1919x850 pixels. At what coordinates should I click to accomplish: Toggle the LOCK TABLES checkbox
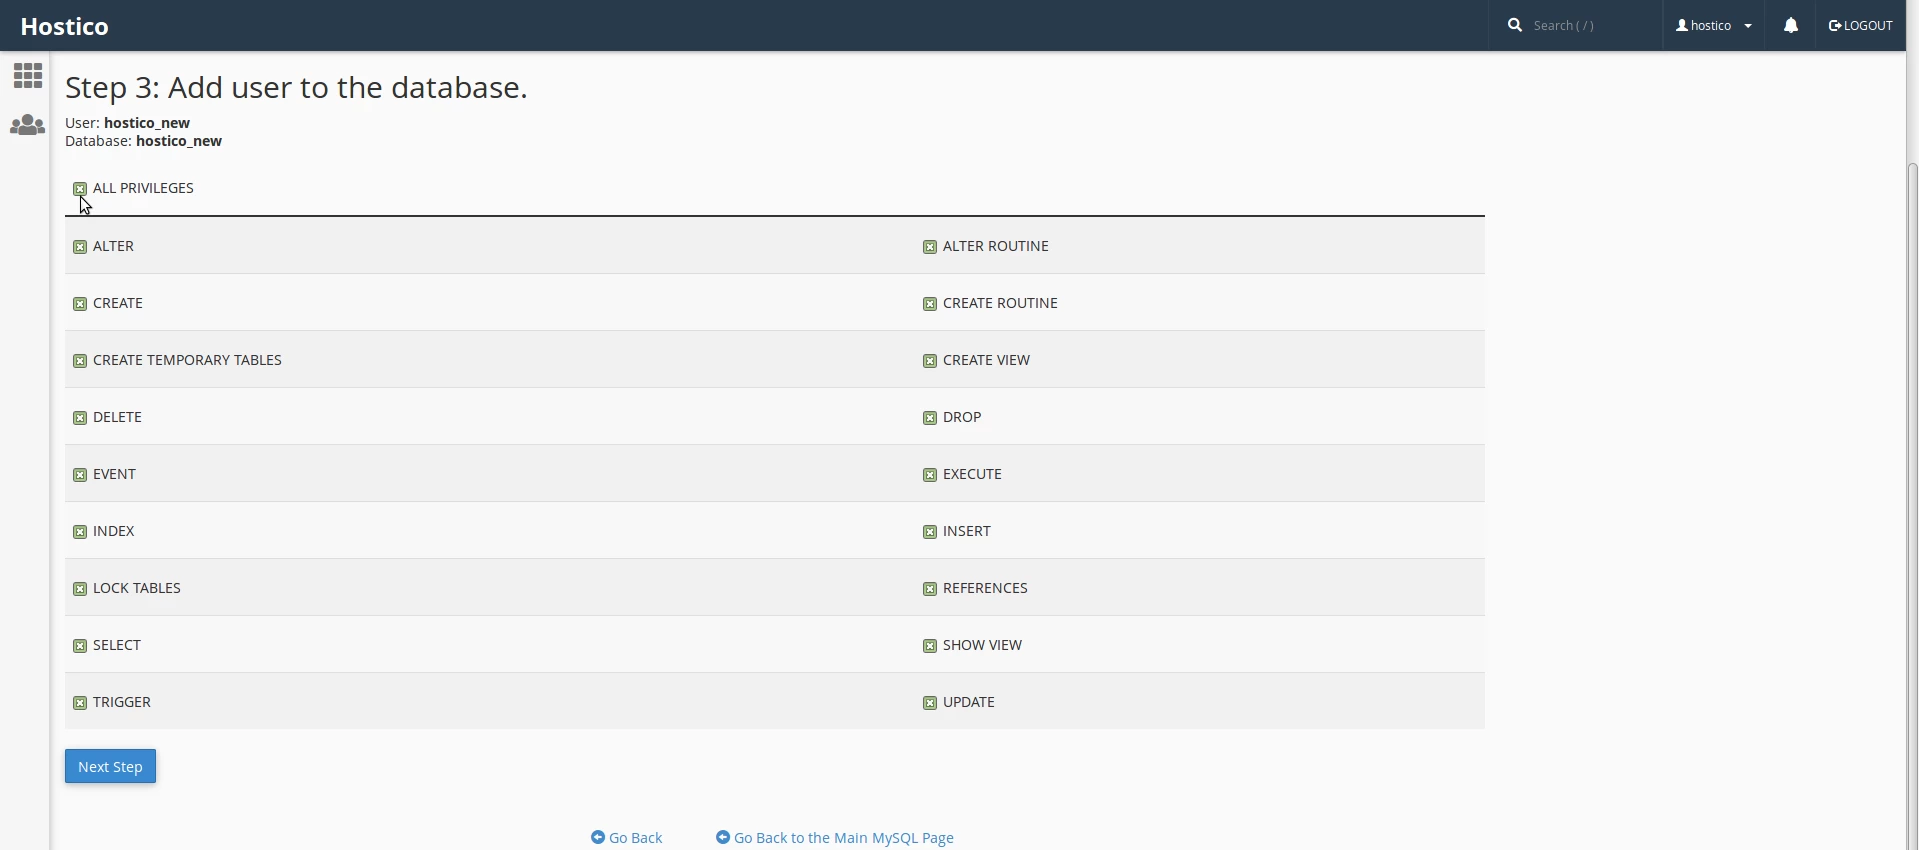pyautogui.click(x=80, y=589)
